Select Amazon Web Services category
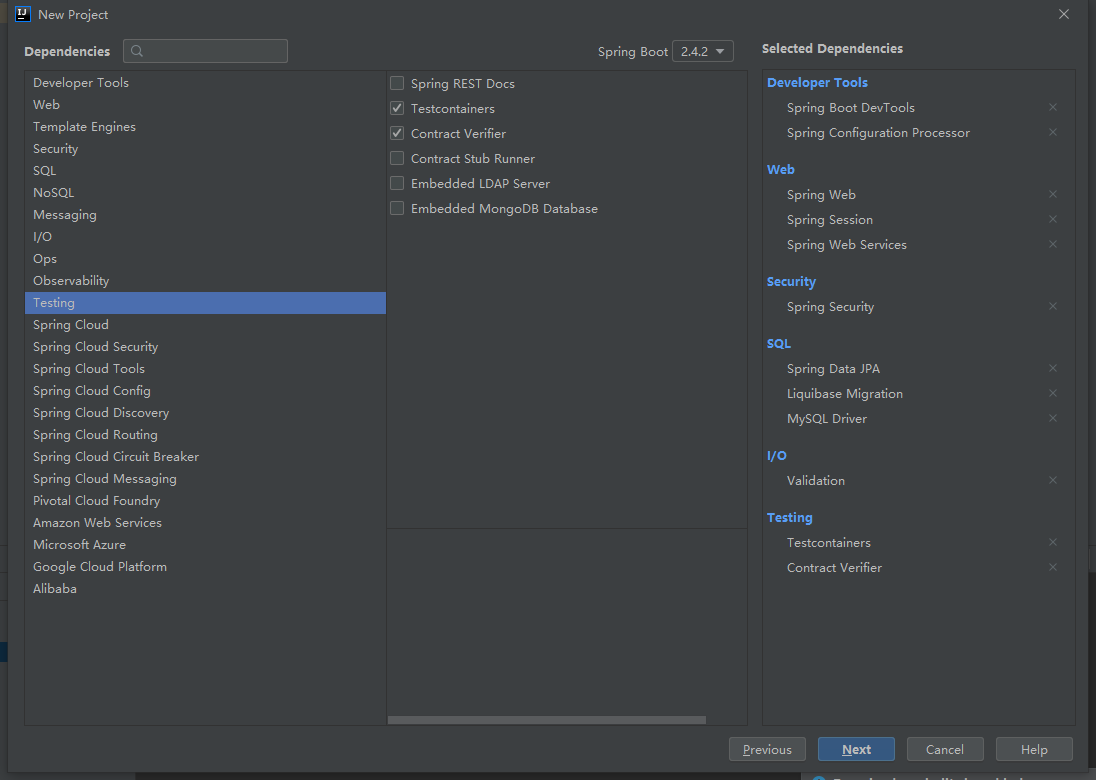Screen dimensions: 1096x780 click(x=205, y=523)
